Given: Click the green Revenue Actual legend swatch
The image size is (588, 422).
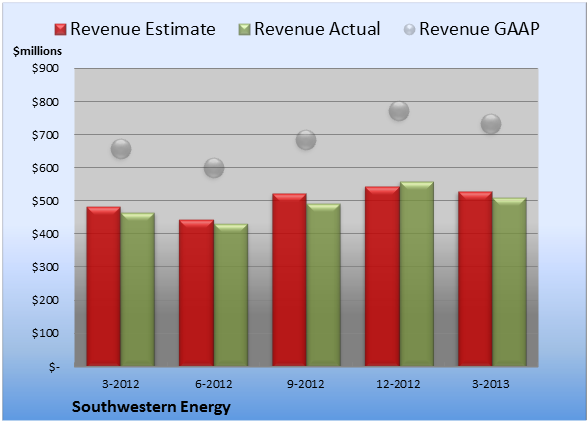Looking at the screenshot, I should click(x=244, y=30).
